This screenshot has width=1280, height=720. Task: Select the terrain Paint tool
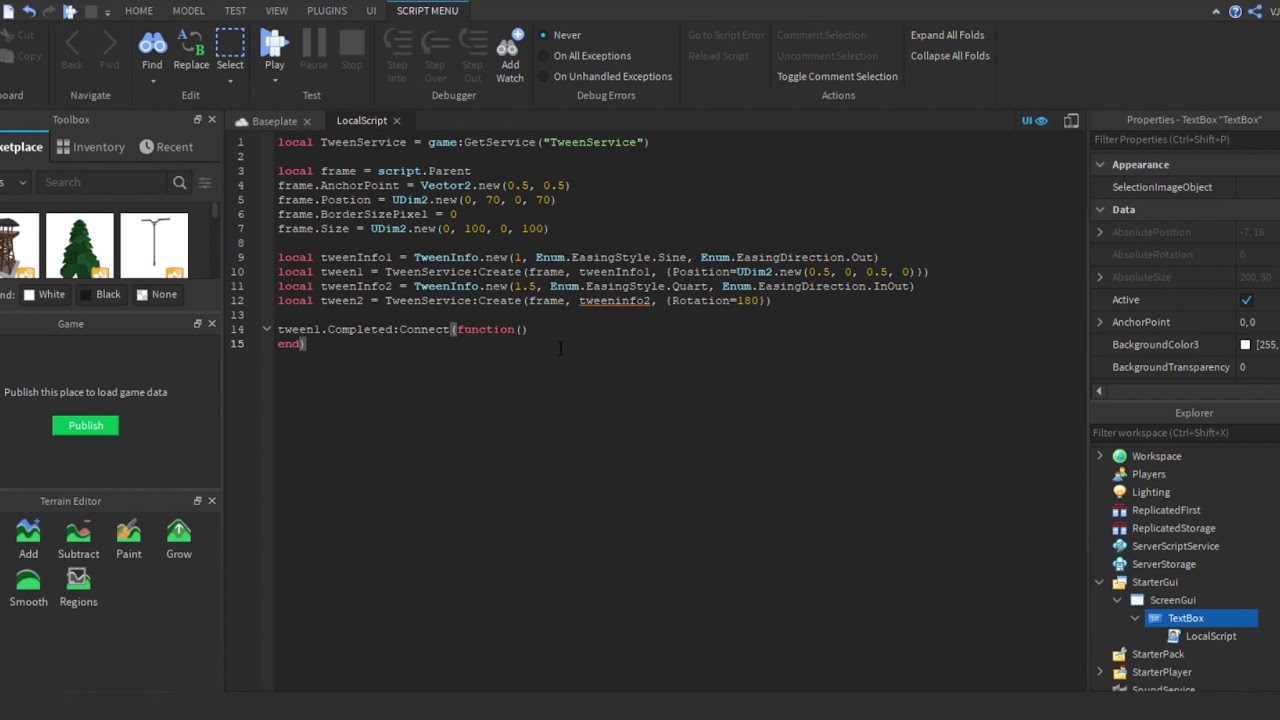(129, 540)
